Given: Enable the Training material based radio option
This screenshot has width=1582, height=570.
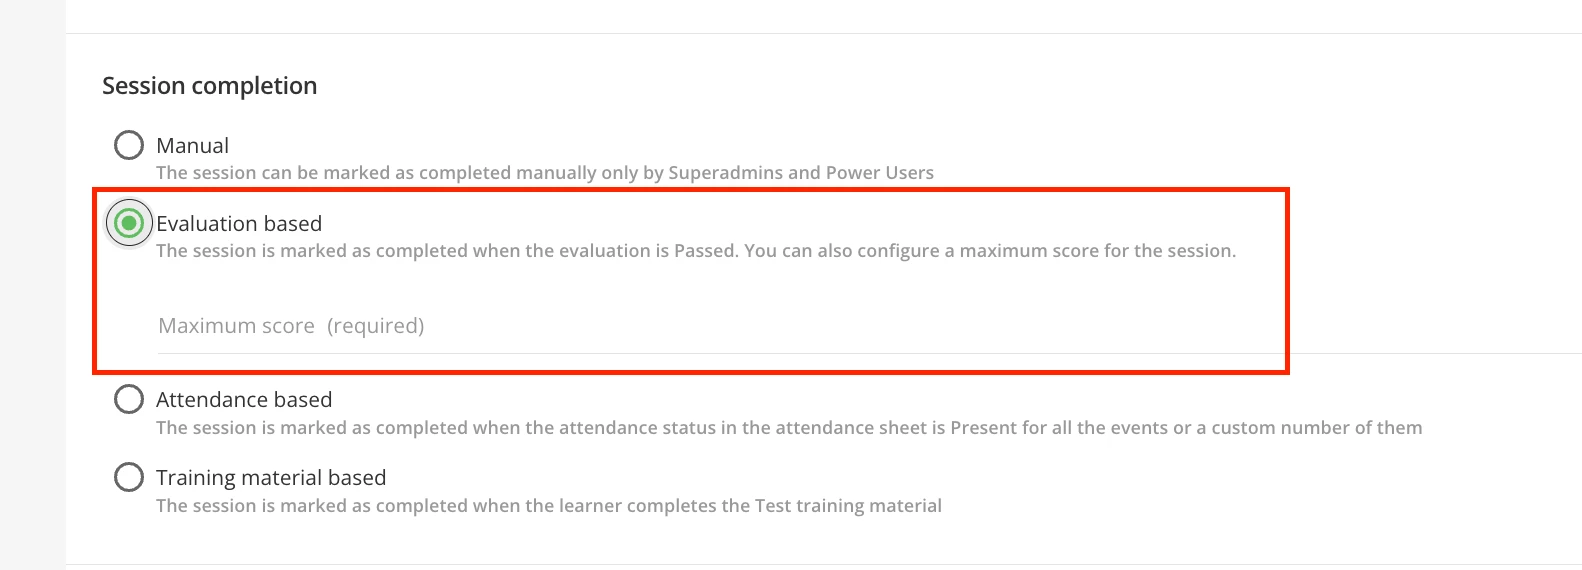Looking at the screenshot, I should tap(129, 477).
